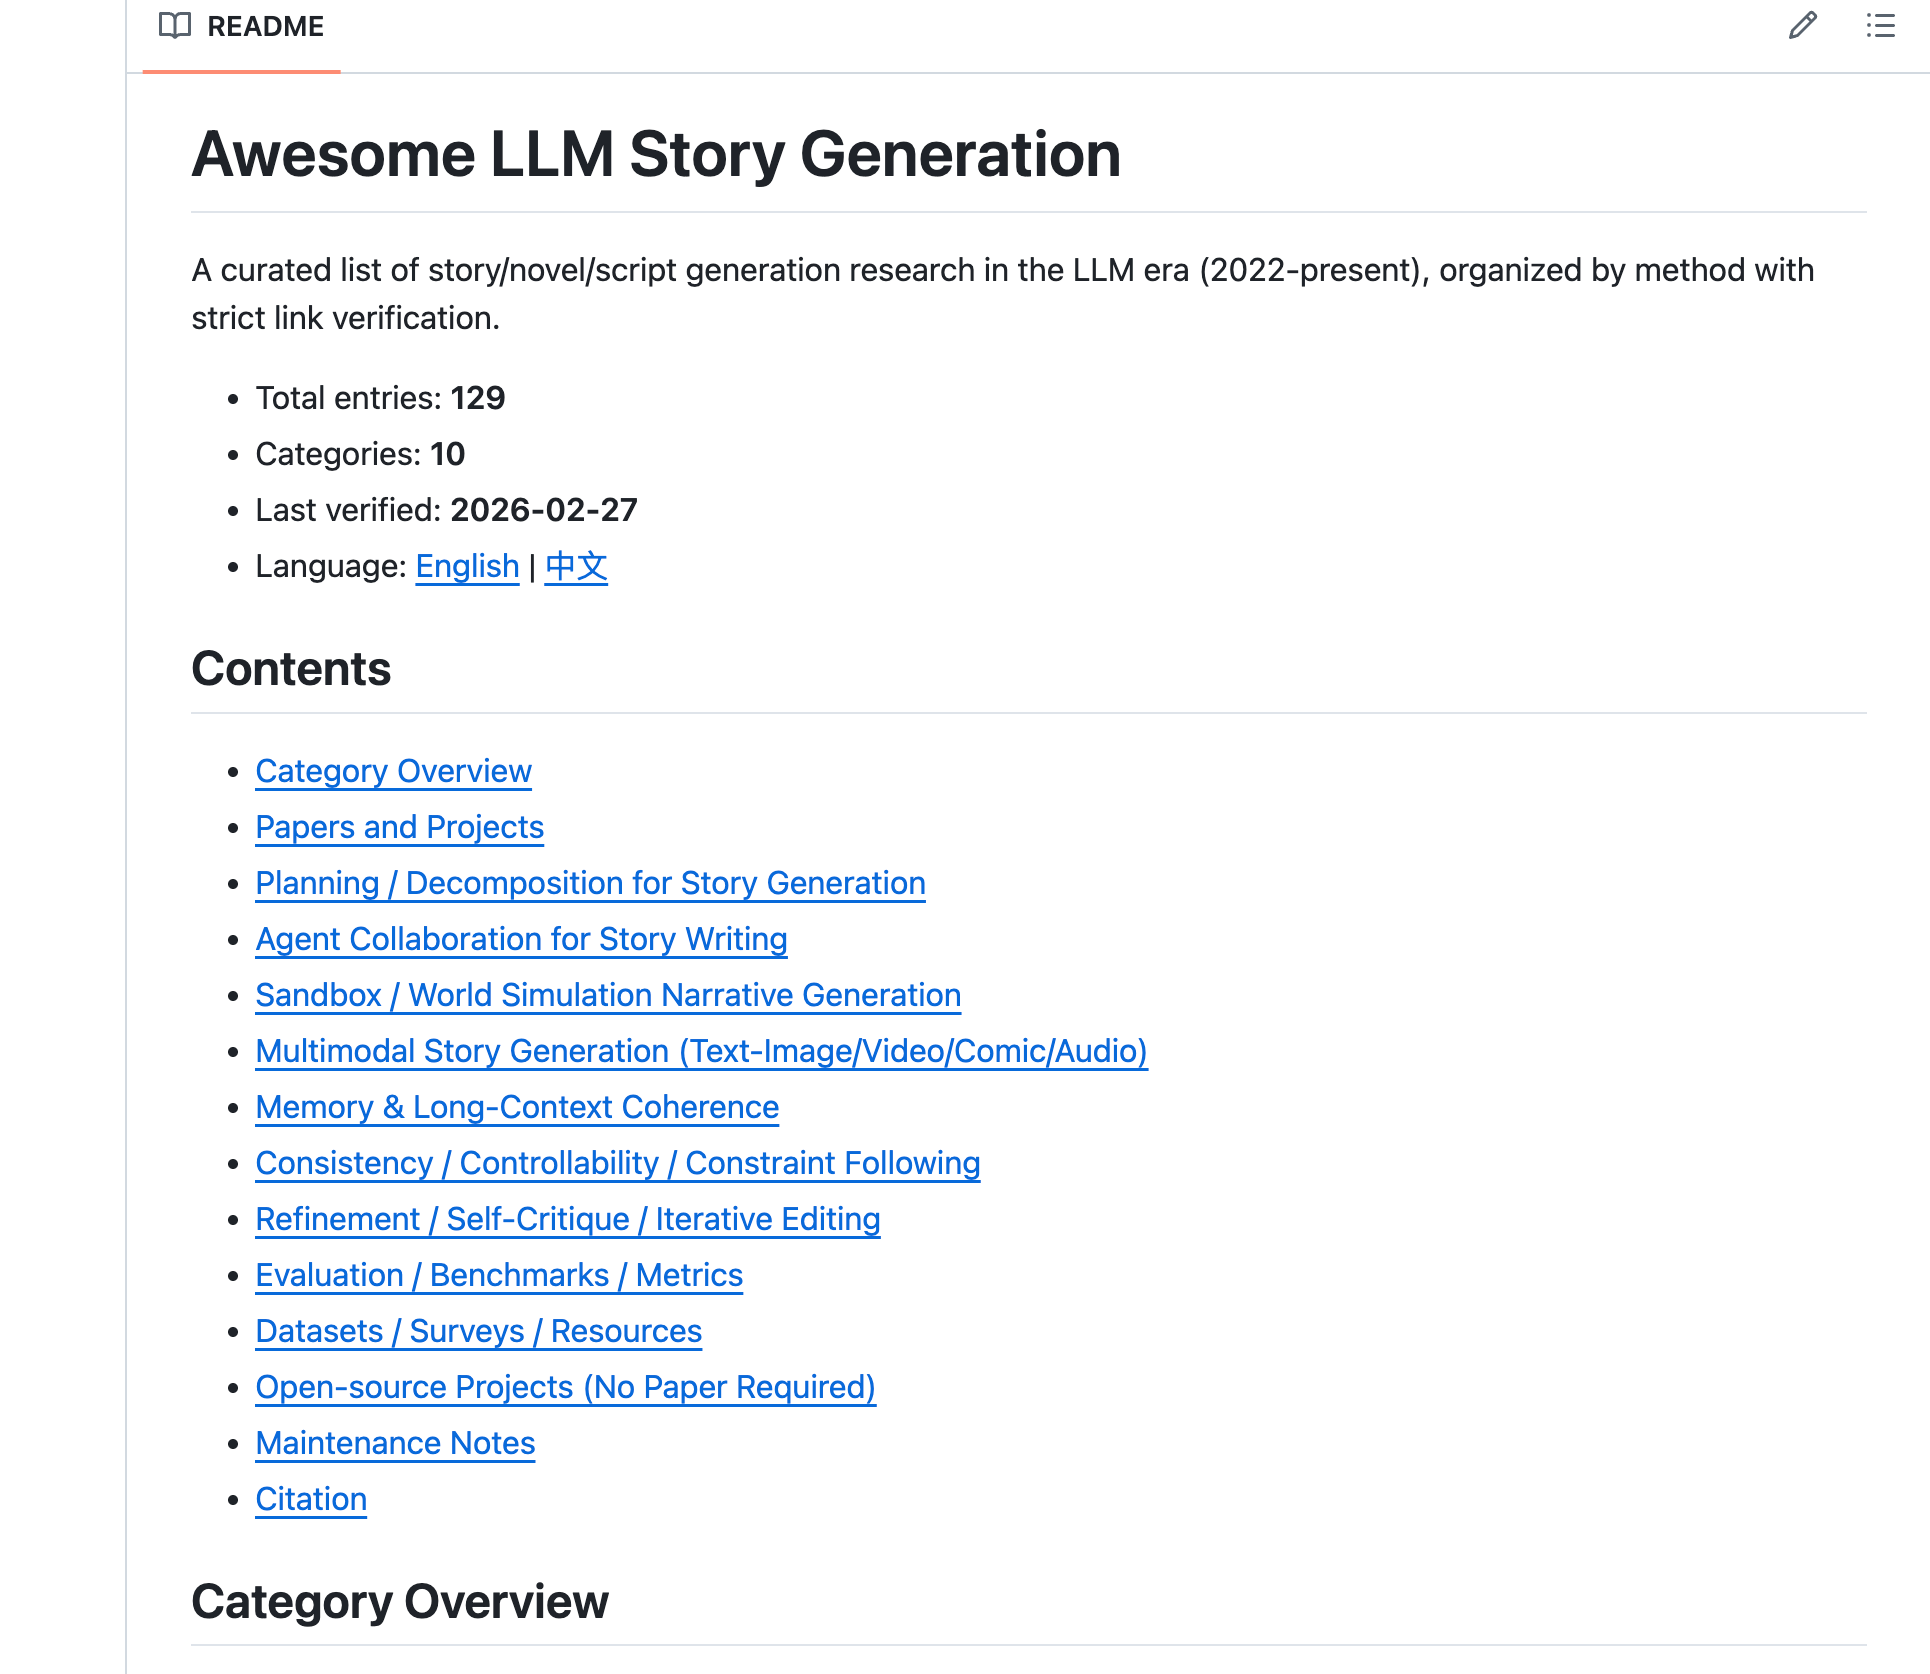1930x1674 pixels.
Task: Open the Citation link
Action: coord(311,1499)
